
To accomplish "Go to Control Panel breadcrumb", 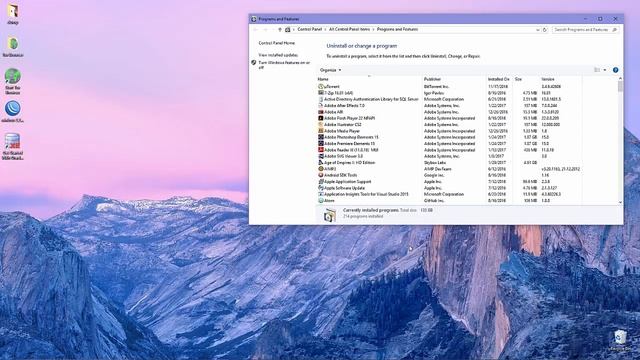I will tap(309, 30).
